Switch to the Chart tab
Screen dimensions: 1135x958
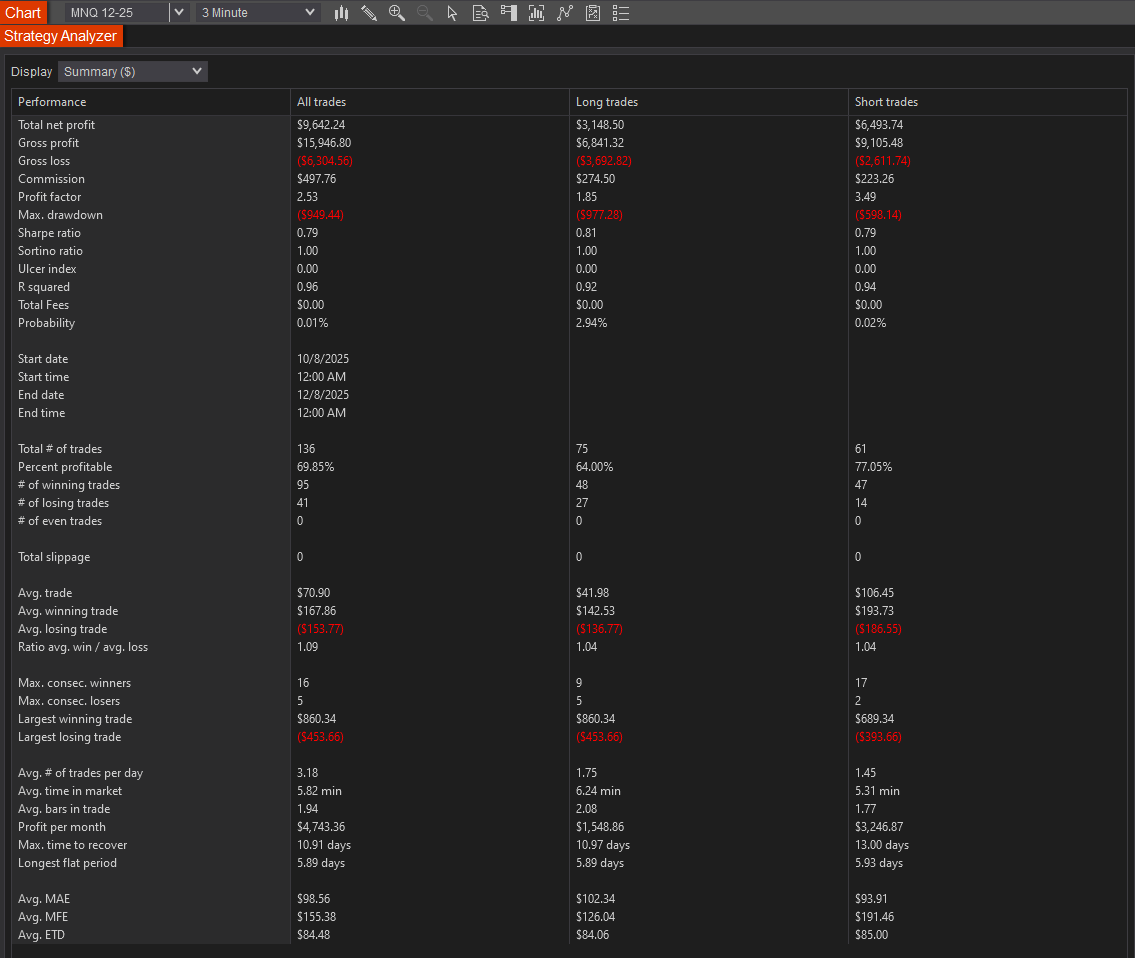(23, 13)
